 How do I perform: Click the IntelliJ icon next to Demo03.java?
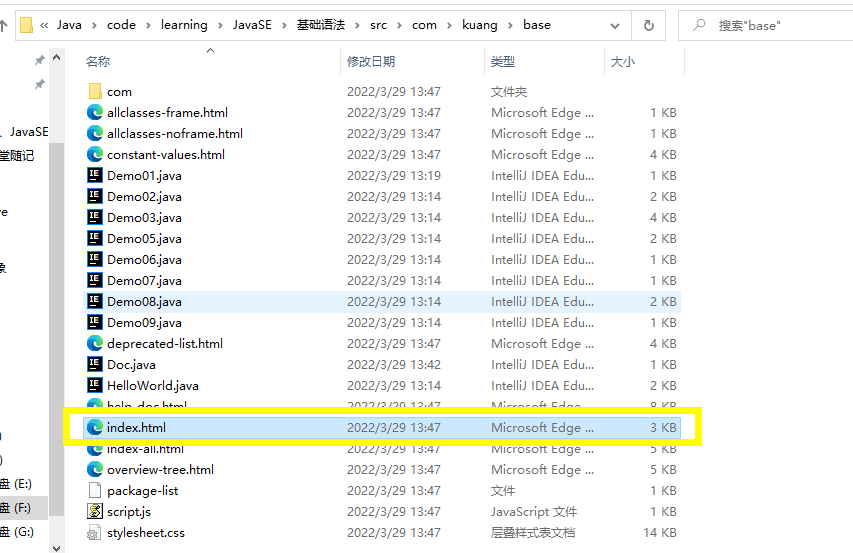tap(95, 218)
